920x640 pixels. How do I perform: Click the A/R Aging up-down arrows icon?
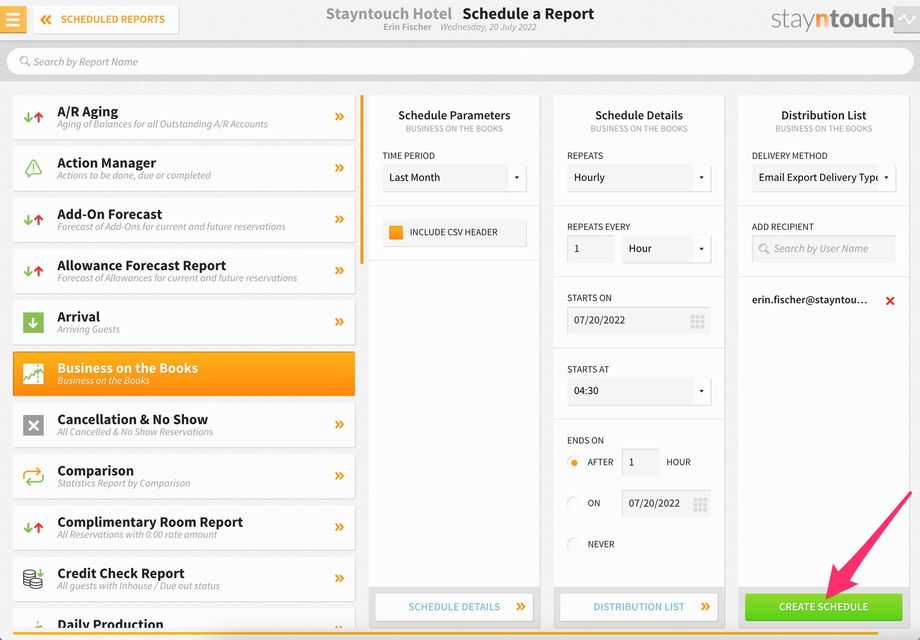tap(33, 117)
